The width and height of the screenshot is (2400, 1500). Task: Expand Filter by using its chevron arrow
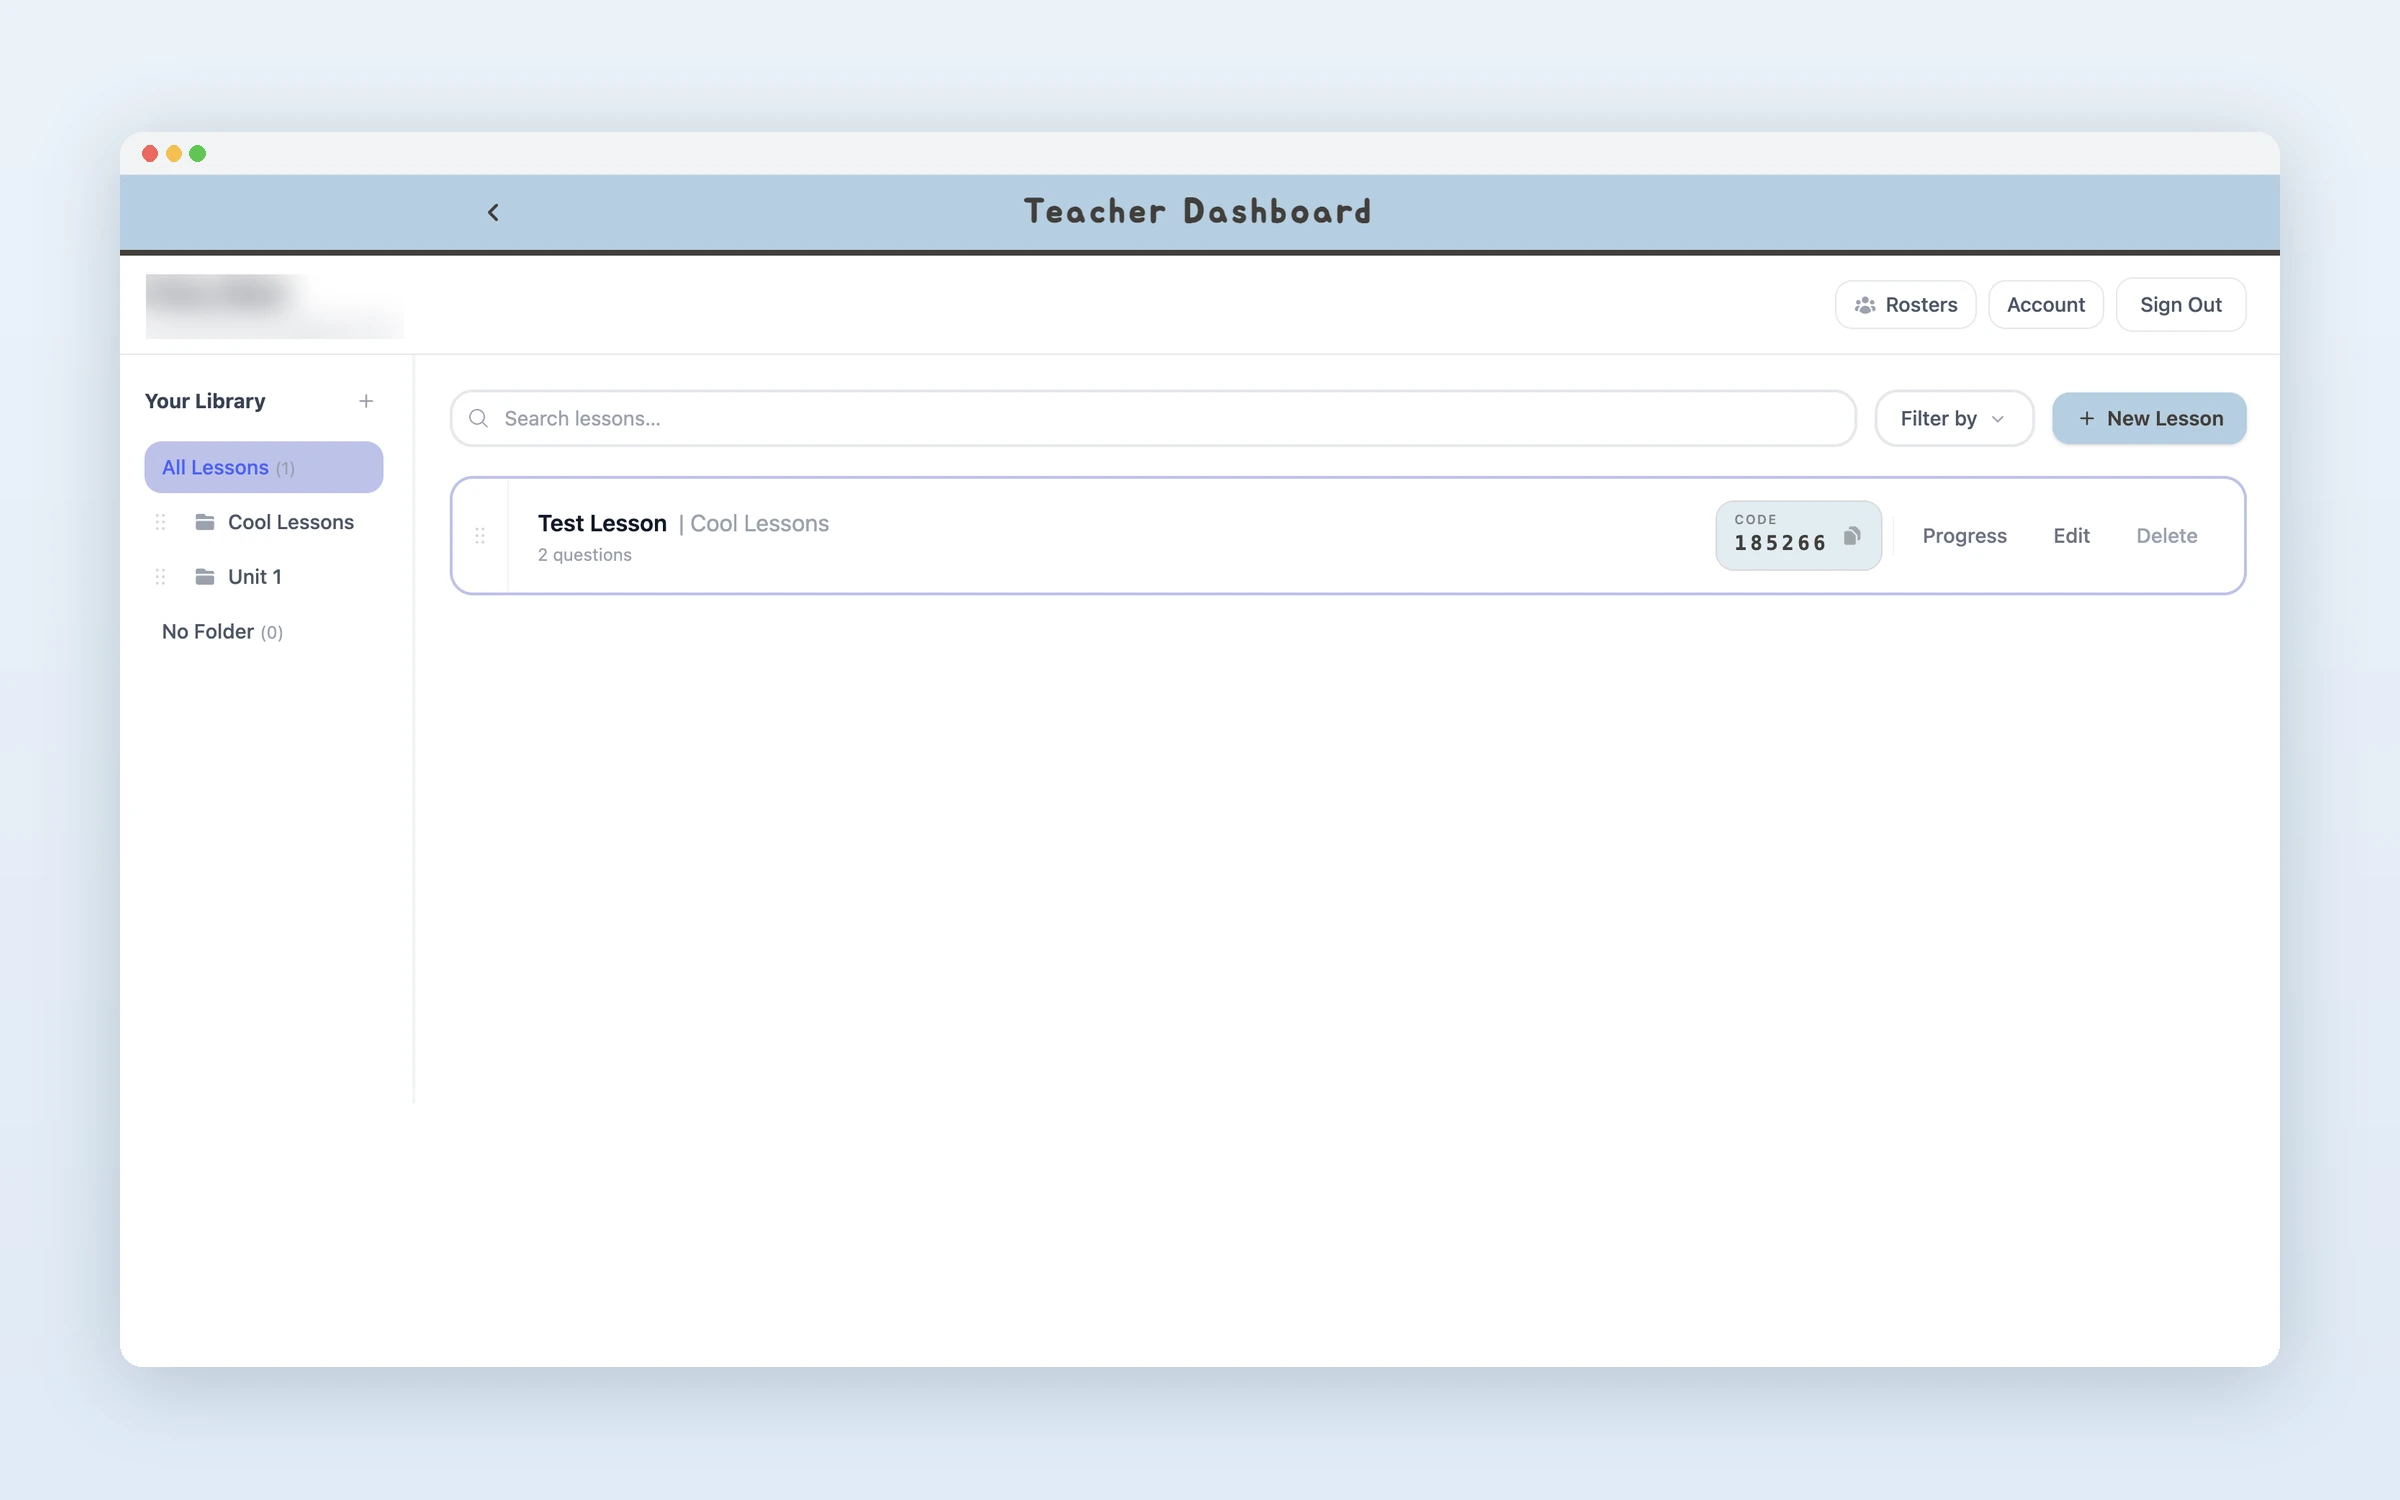click(1998, 419)
